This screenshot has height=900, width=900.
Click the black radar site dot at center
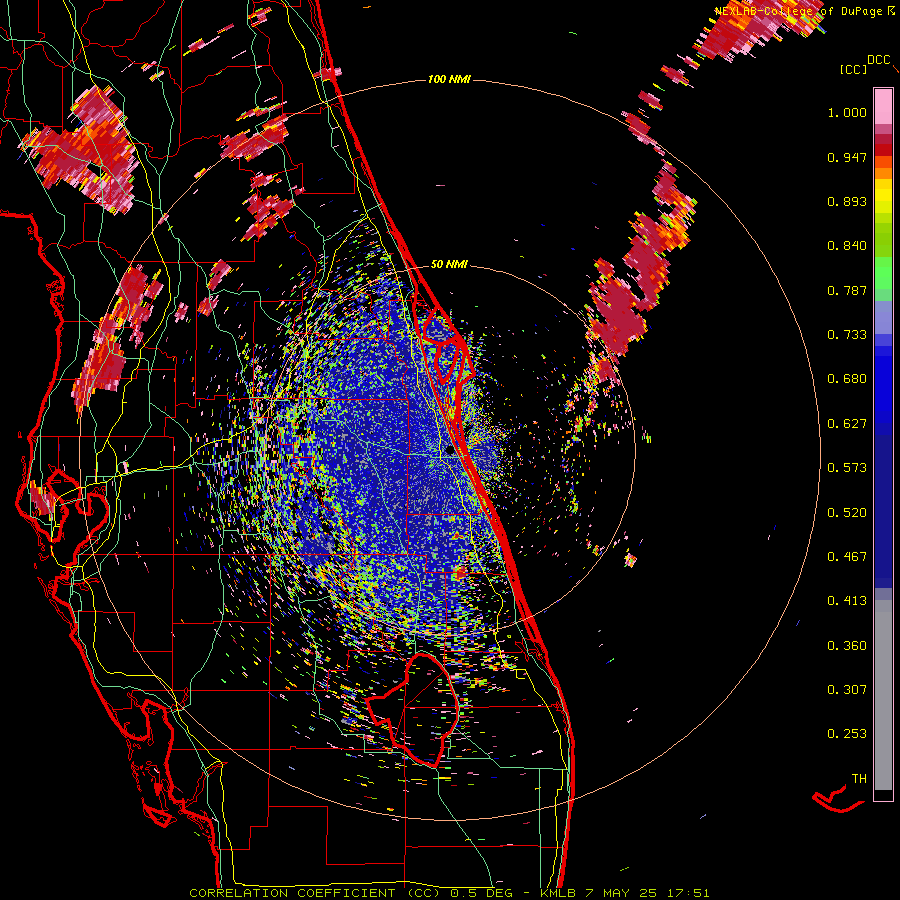[x=450, y=451]
